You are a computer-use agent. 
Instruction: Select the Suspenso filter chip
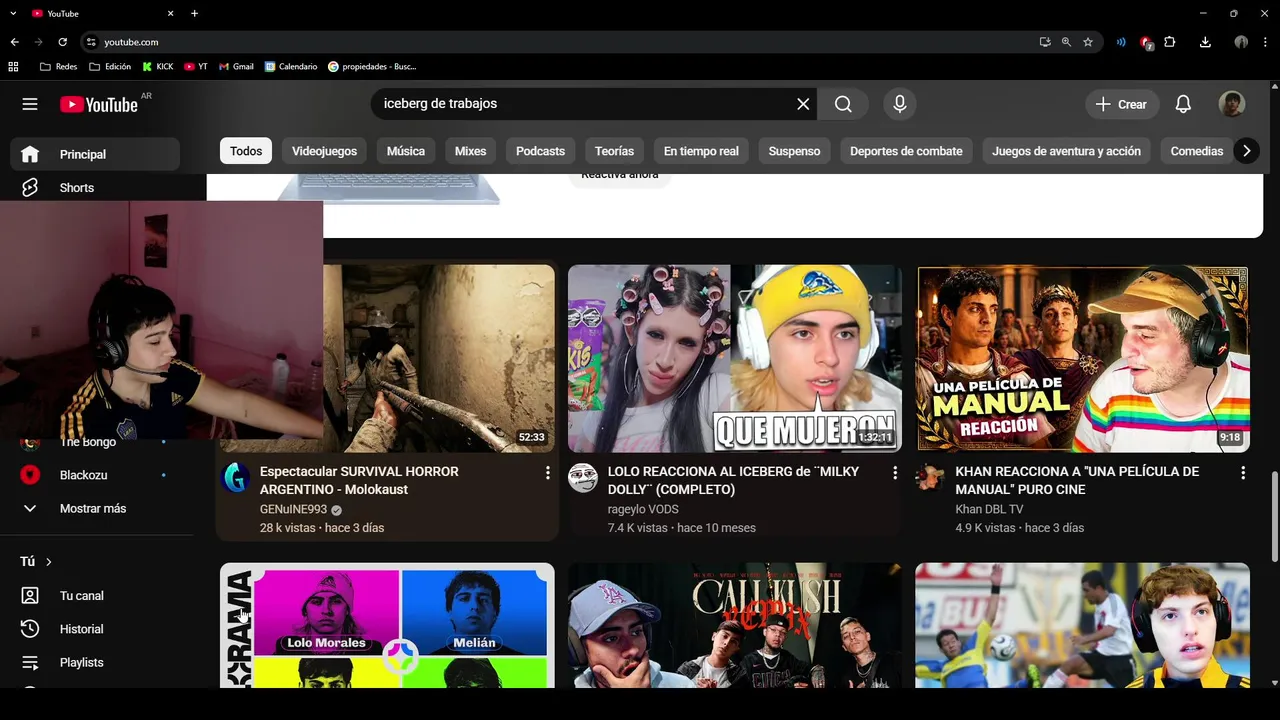coord(794,151)
